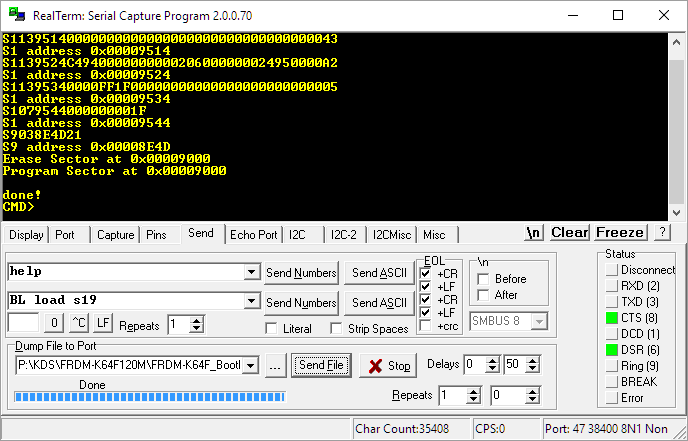Click the Stop button with red X
688x441 pixels.
pyautogui.click(x=389, y=366)
